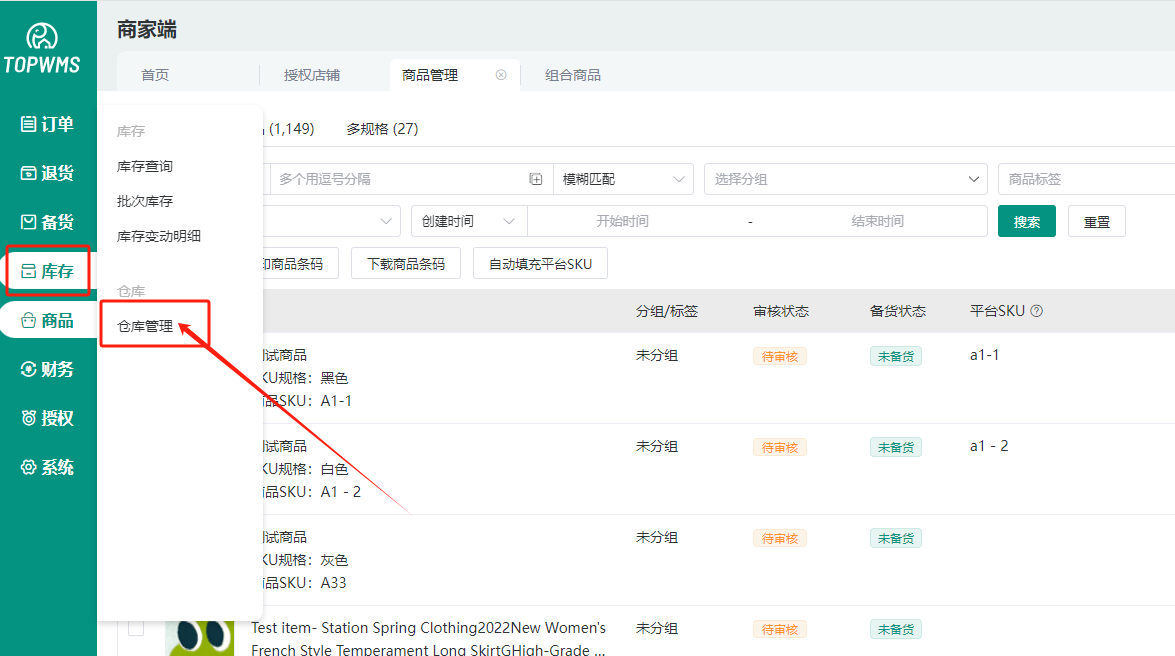
Task: Switch to the 商品管理 tab
Action: coord(429,75)
